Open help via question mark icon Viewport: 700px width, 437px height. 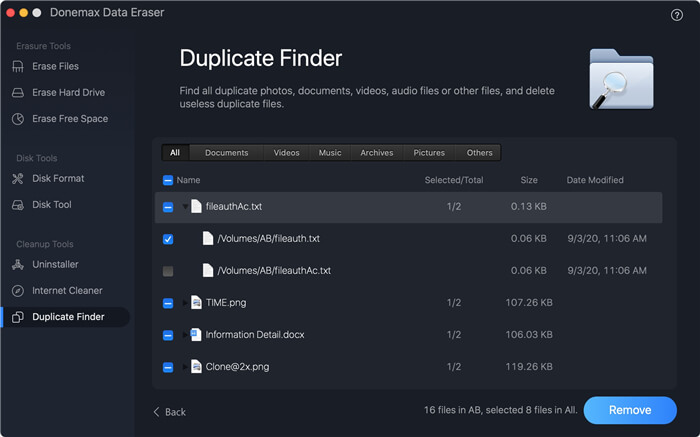click(x=677, y=15)
